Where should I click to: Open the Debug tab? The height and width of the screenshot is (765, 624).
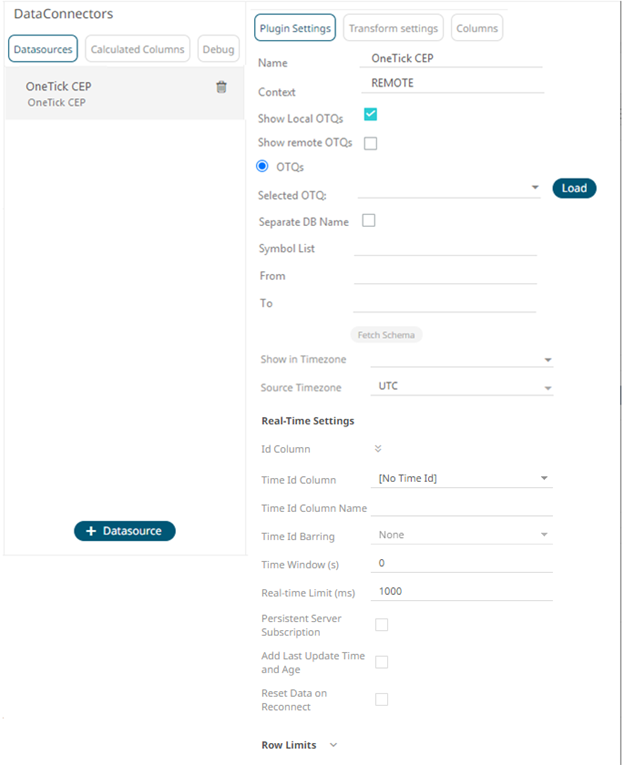217,49
